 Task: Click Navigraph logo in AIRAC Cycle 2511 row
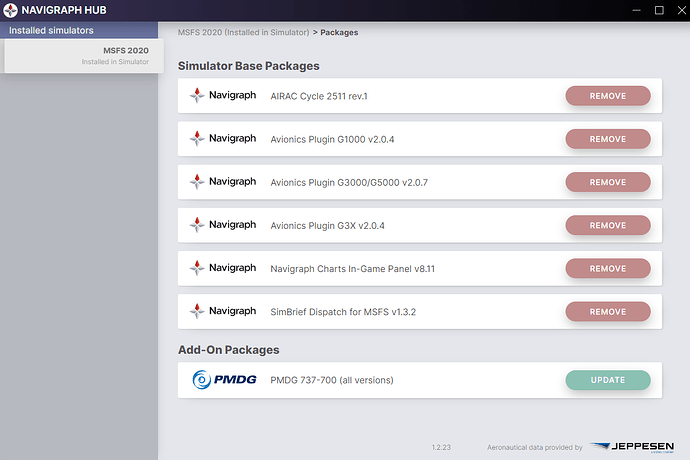tap(223, 95)
